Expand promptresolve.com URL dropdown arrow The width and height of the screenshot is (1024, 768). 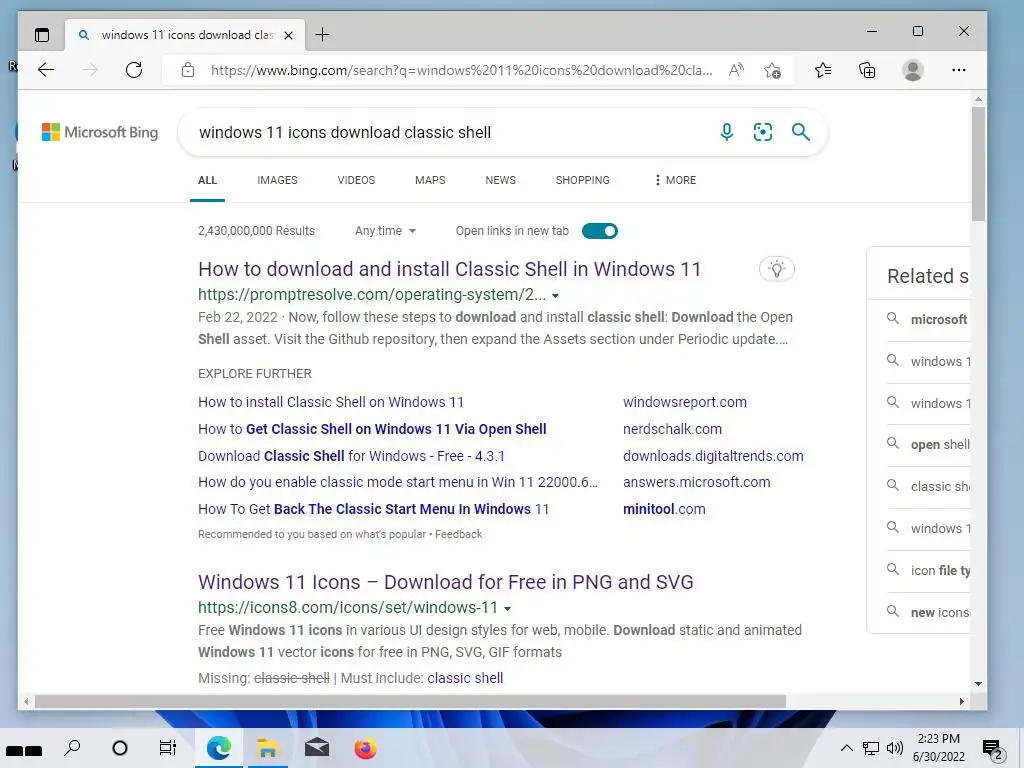coord(555,296)
